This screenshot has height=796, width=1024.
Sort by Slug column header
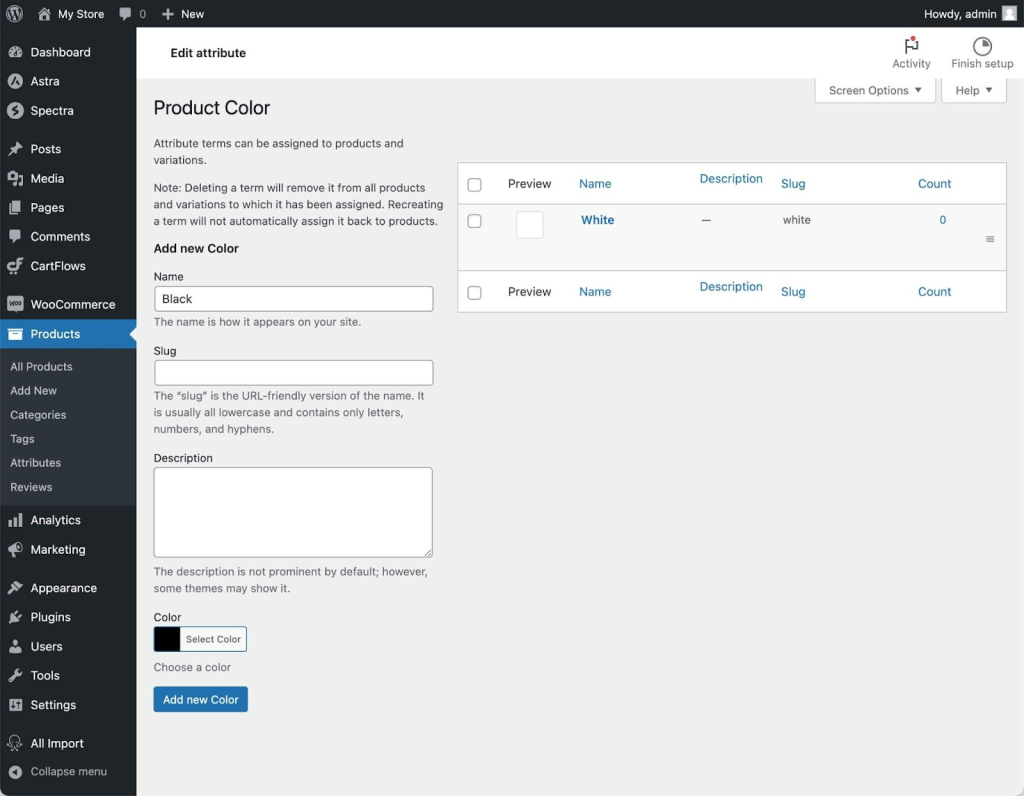click(793, 184)
